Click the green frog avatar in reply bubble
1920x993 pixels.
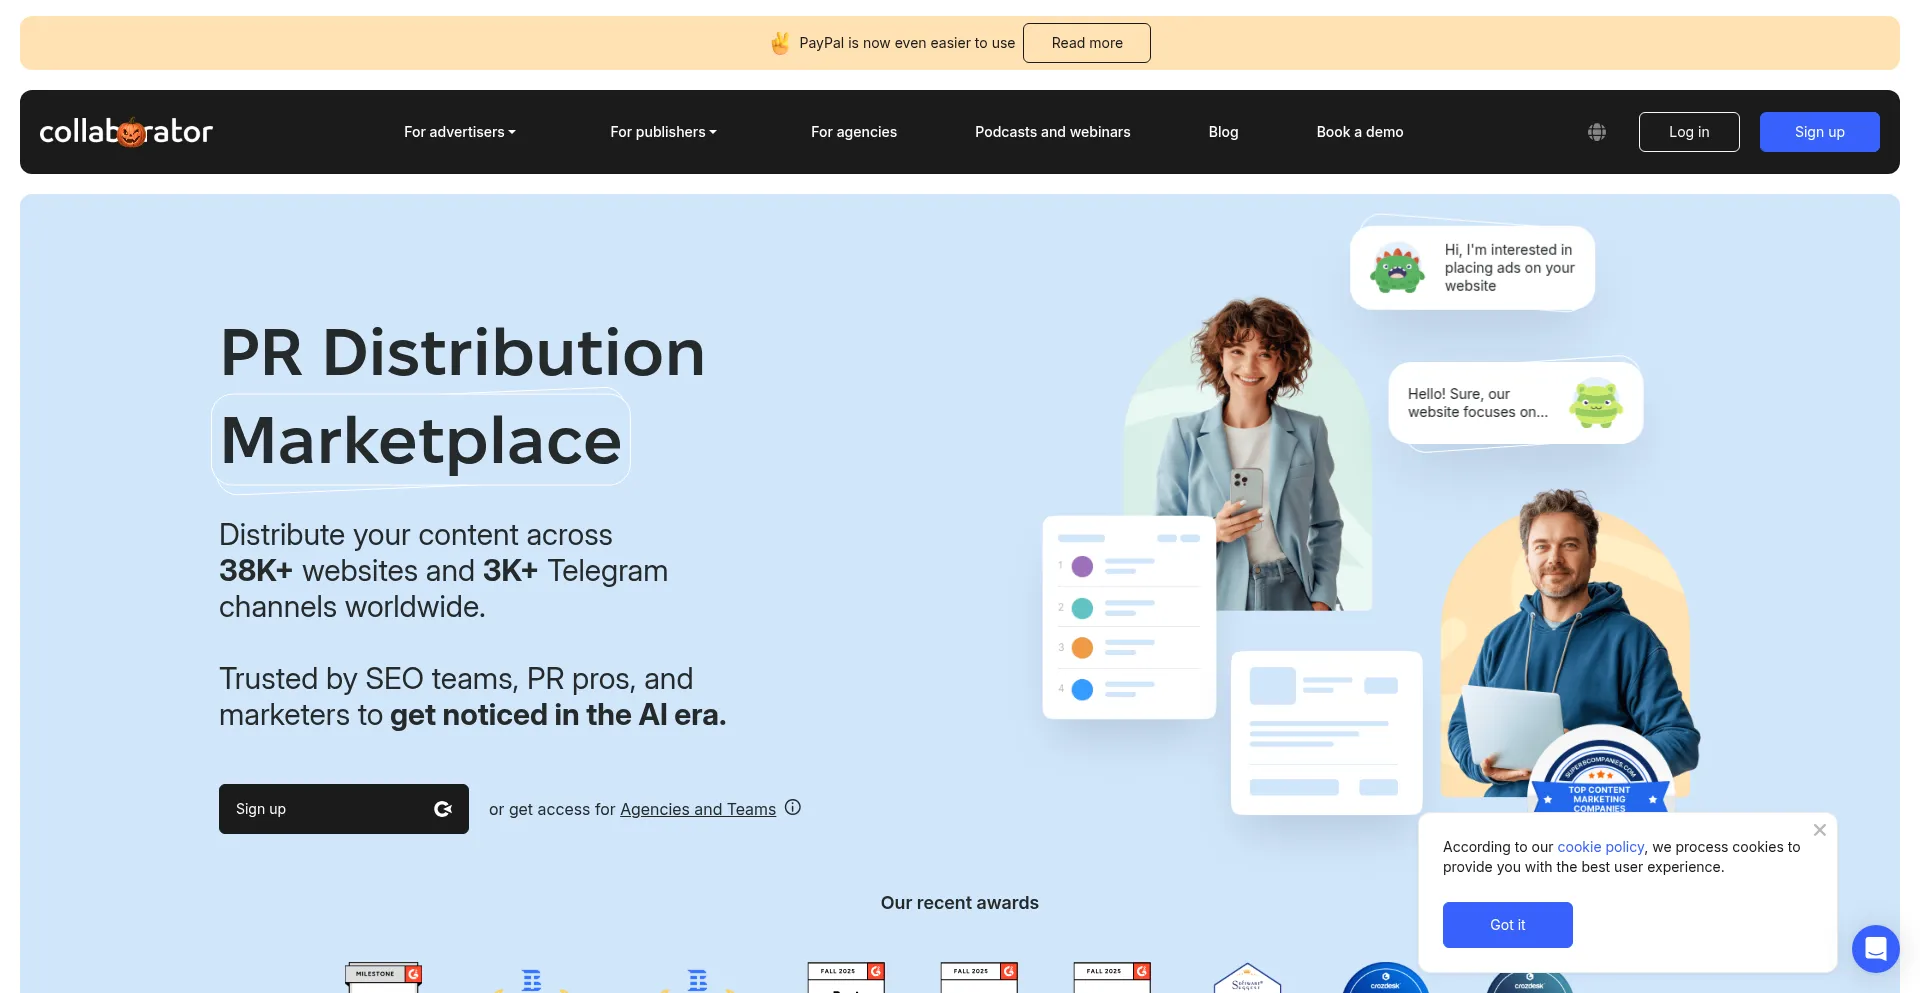click(1595, 403)
